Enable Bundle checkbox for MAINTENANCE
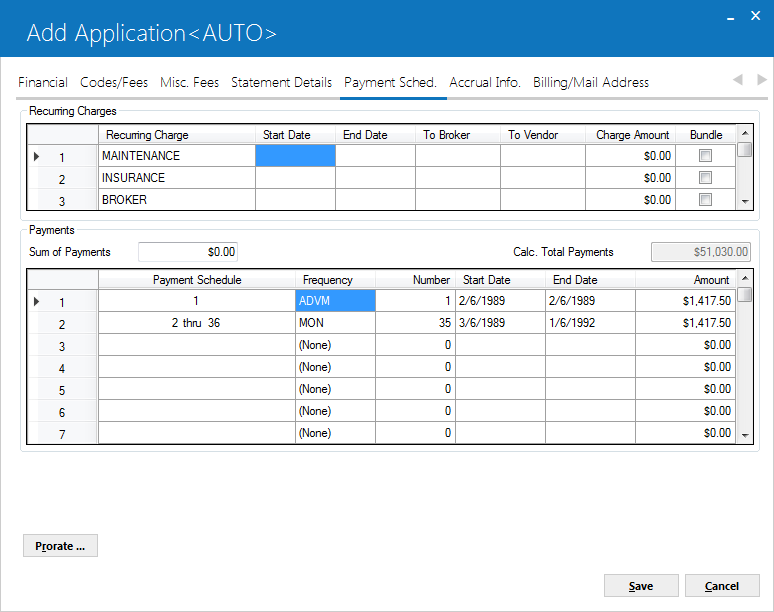774x612 pixels. [x=705, y=155]
